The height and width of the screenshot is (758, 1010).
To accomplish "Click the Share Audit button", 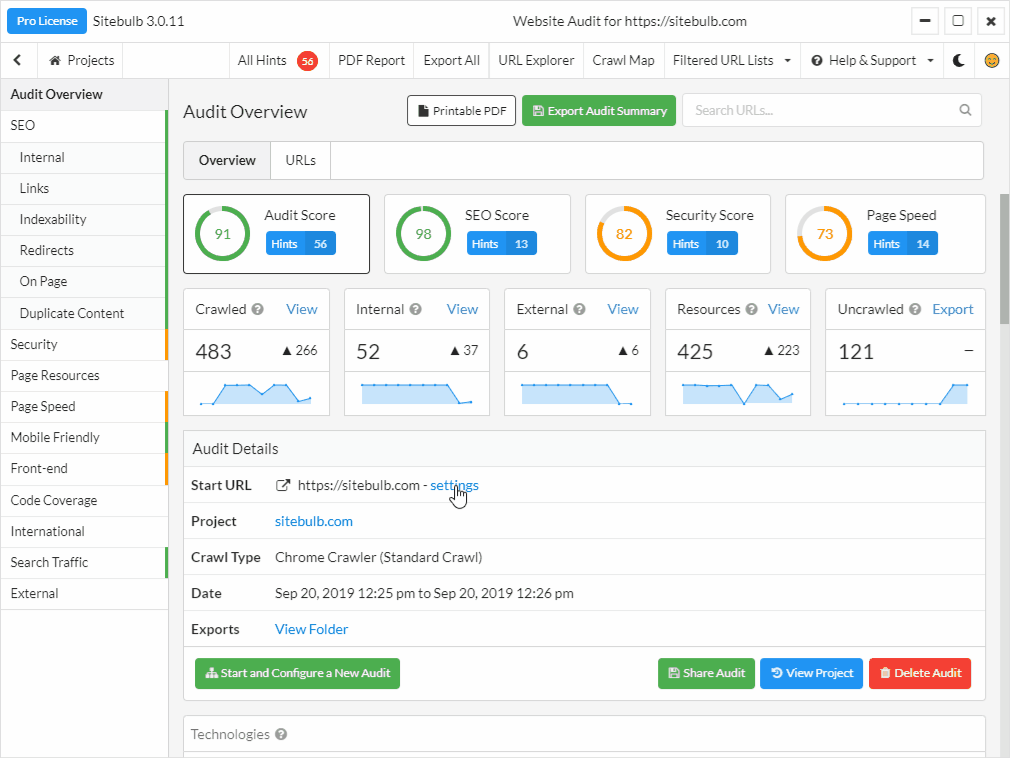I will click(x=706, y=673).
